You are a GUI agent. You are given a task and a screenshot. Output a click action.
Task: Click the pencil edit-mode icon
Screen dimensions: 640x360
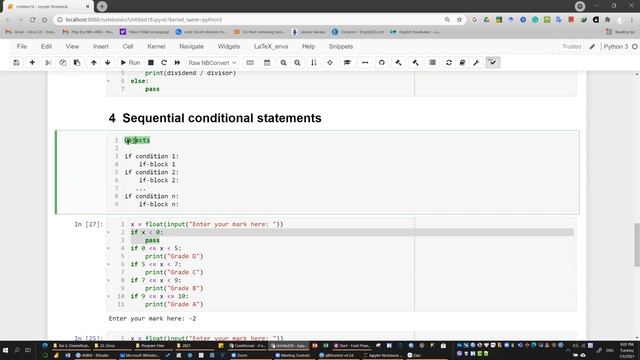point(592,47)
